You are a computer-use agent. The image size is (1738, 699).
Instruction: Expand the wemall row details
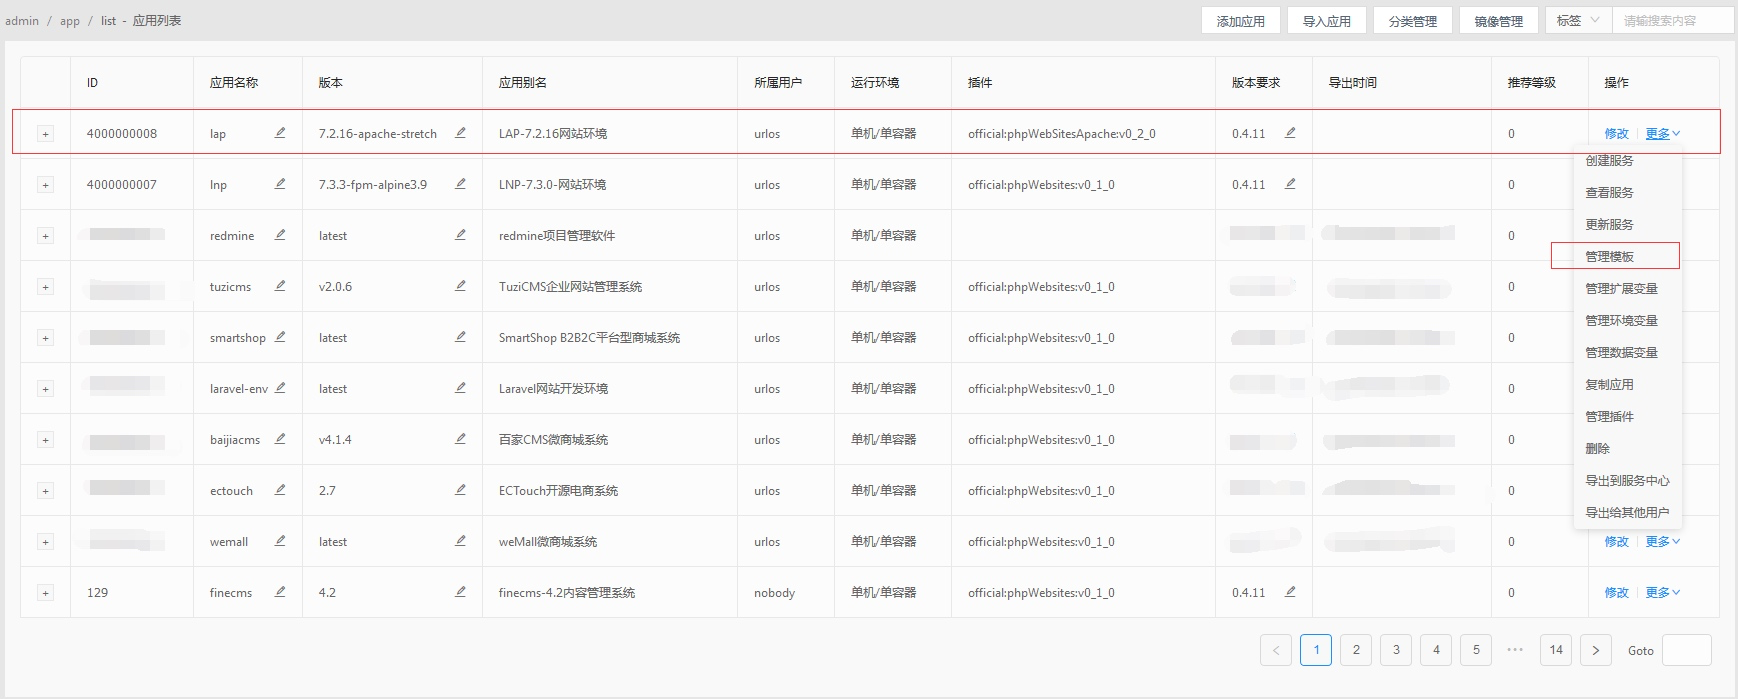pos(45,542)
